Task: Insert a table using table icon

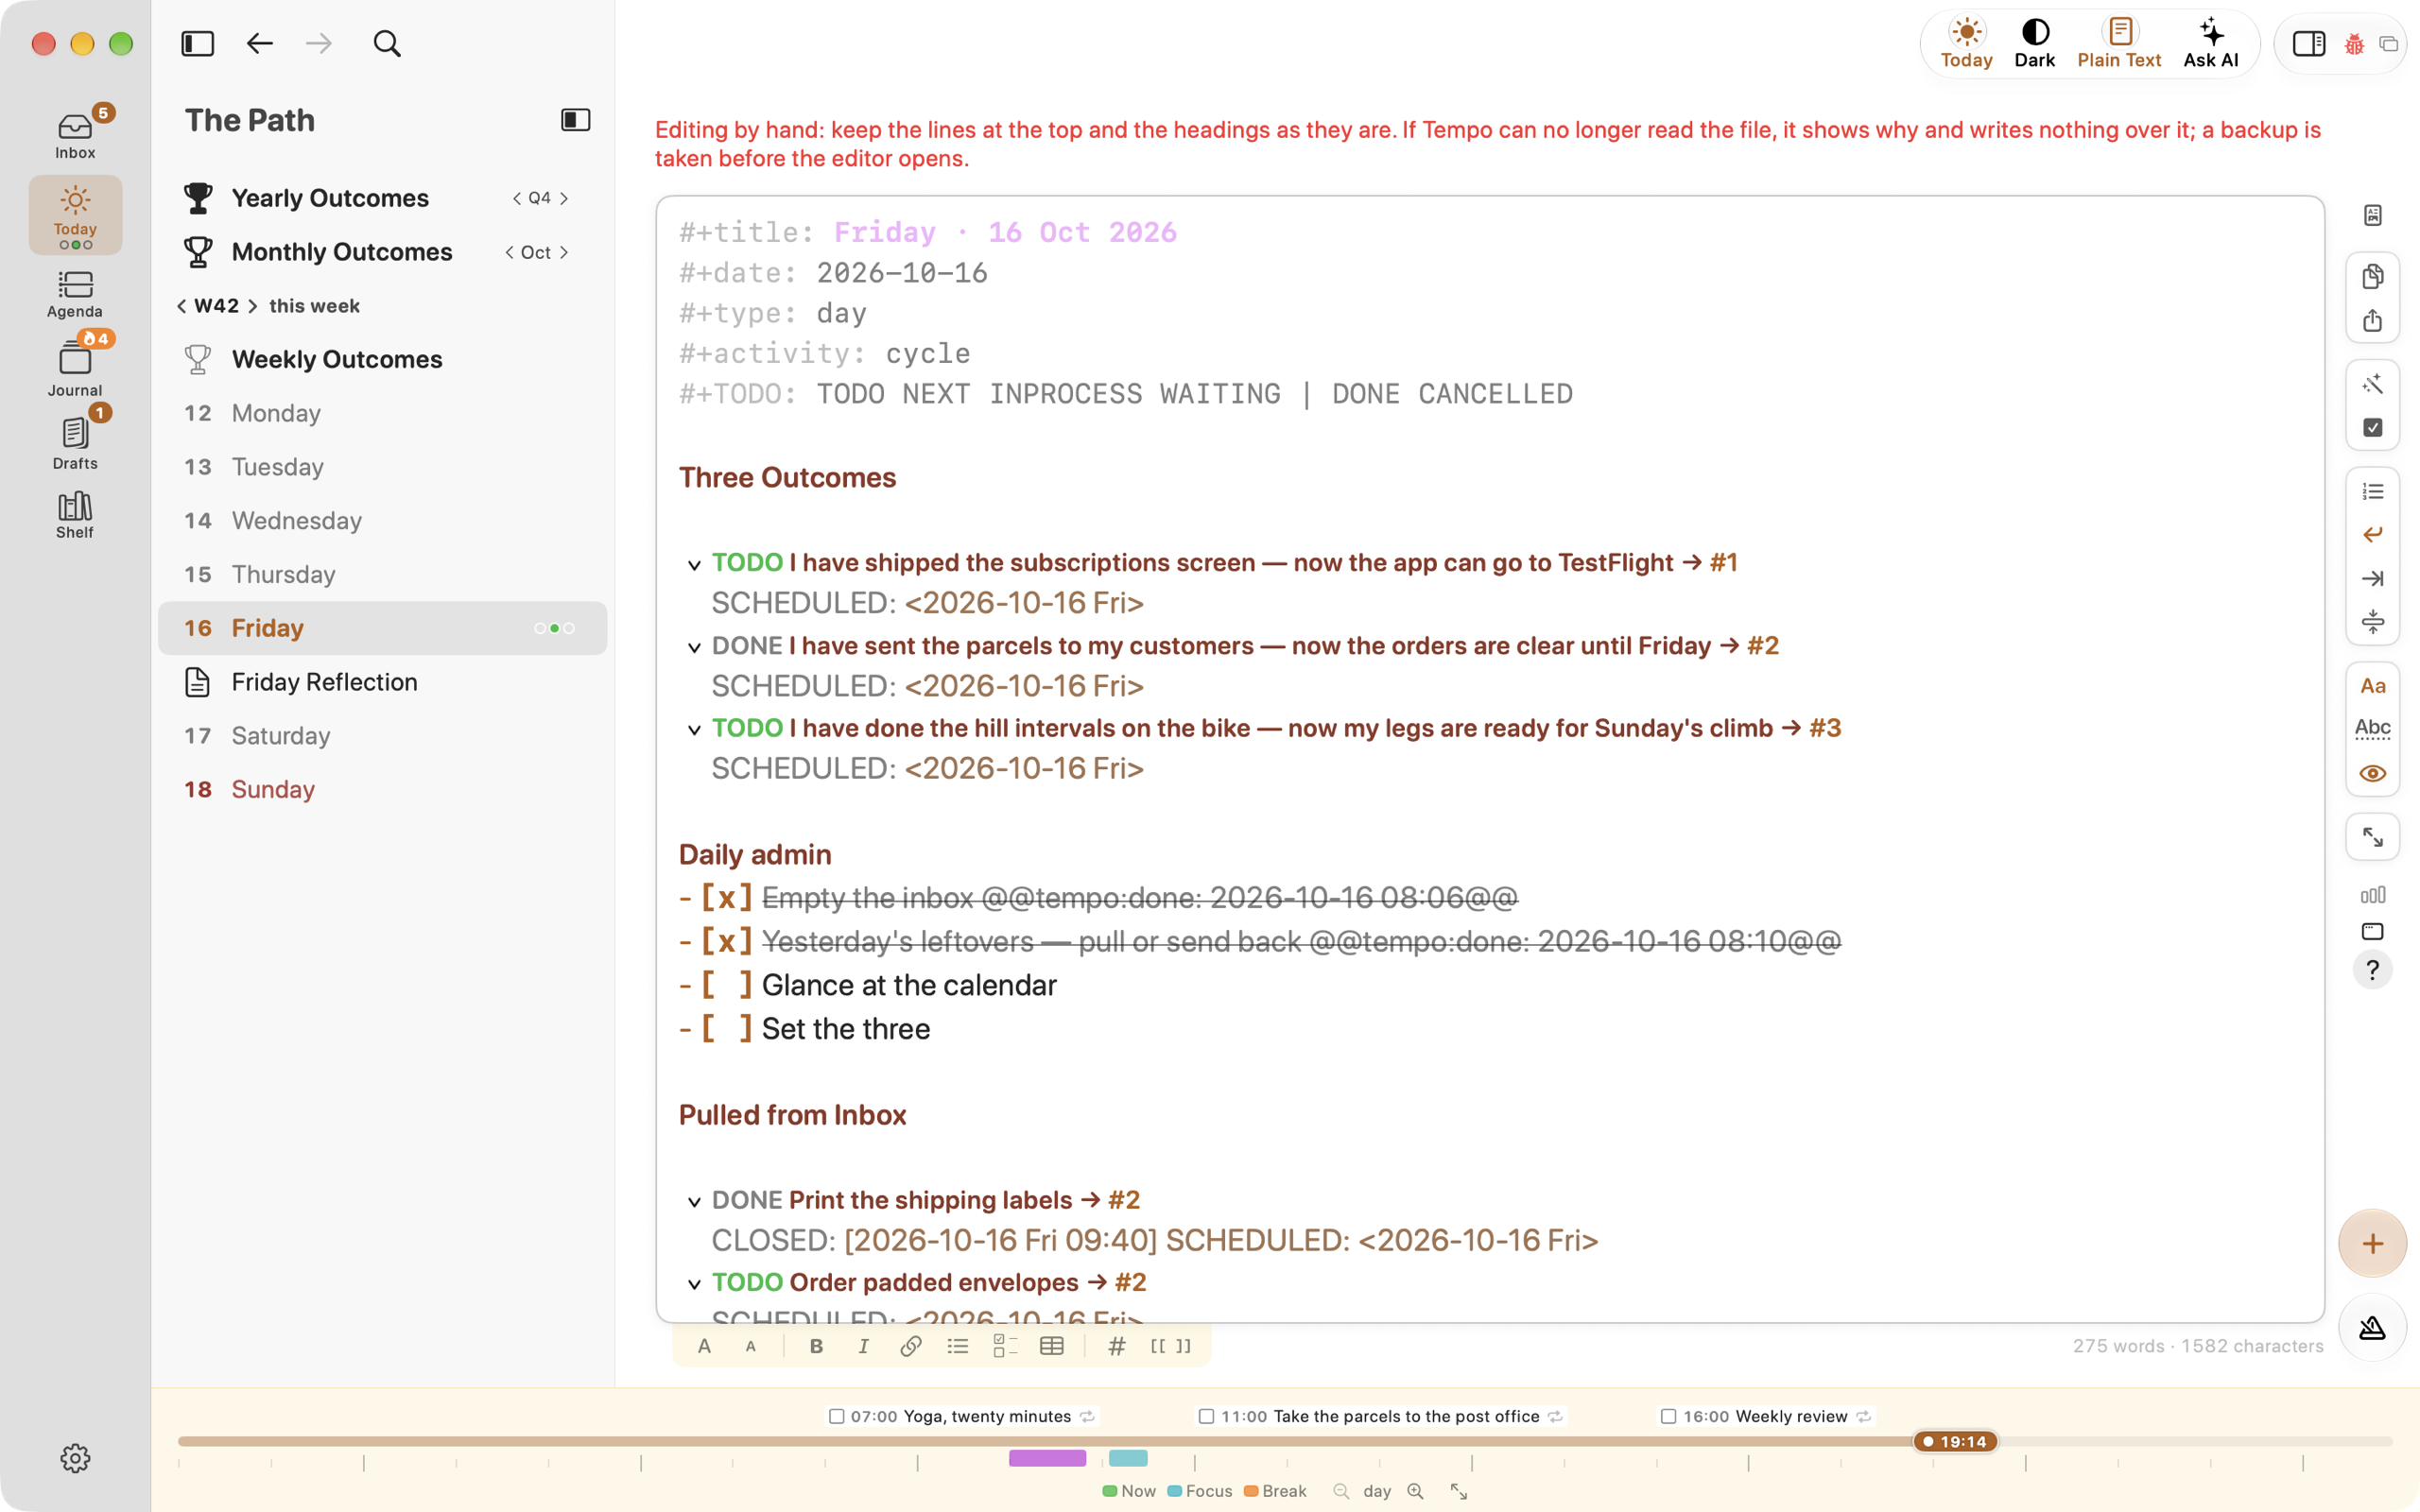Action: (1052, 1346)
